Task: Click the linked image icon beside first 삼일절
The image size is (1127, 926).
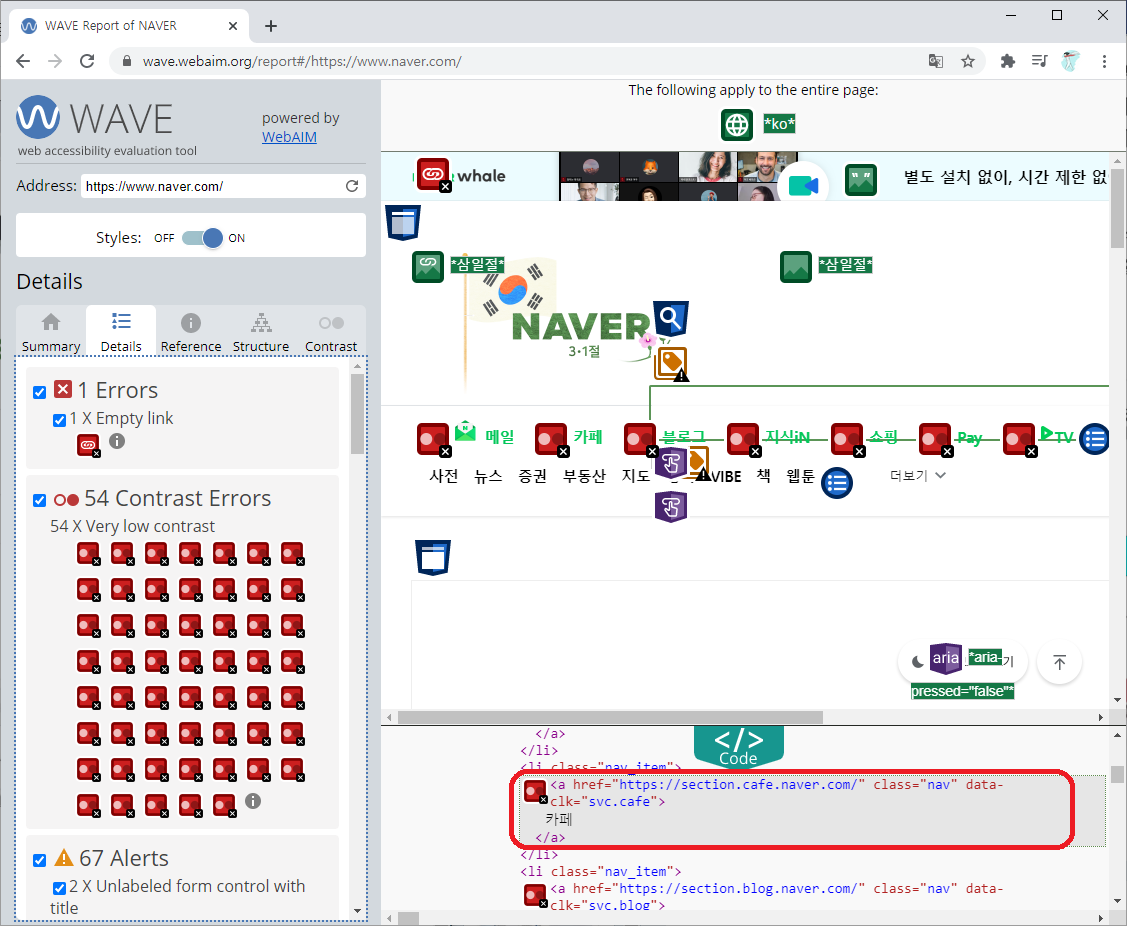Action: click(x=428, y=267)
